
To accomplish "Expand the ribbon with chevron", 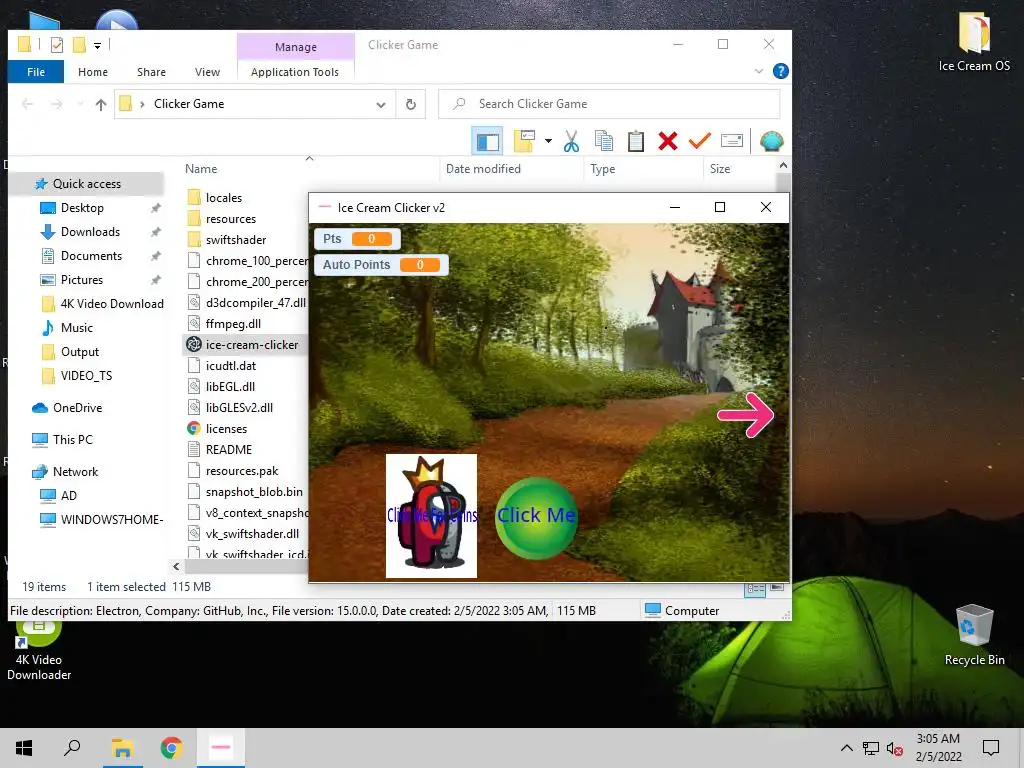I will pos(759,71).
